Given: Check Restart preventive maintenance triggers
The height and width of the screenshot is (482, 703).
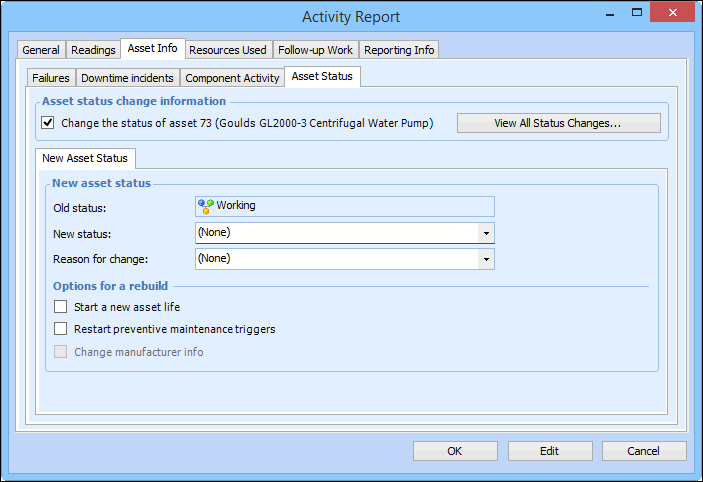Looking at the screenshot, I should point(61,329).
